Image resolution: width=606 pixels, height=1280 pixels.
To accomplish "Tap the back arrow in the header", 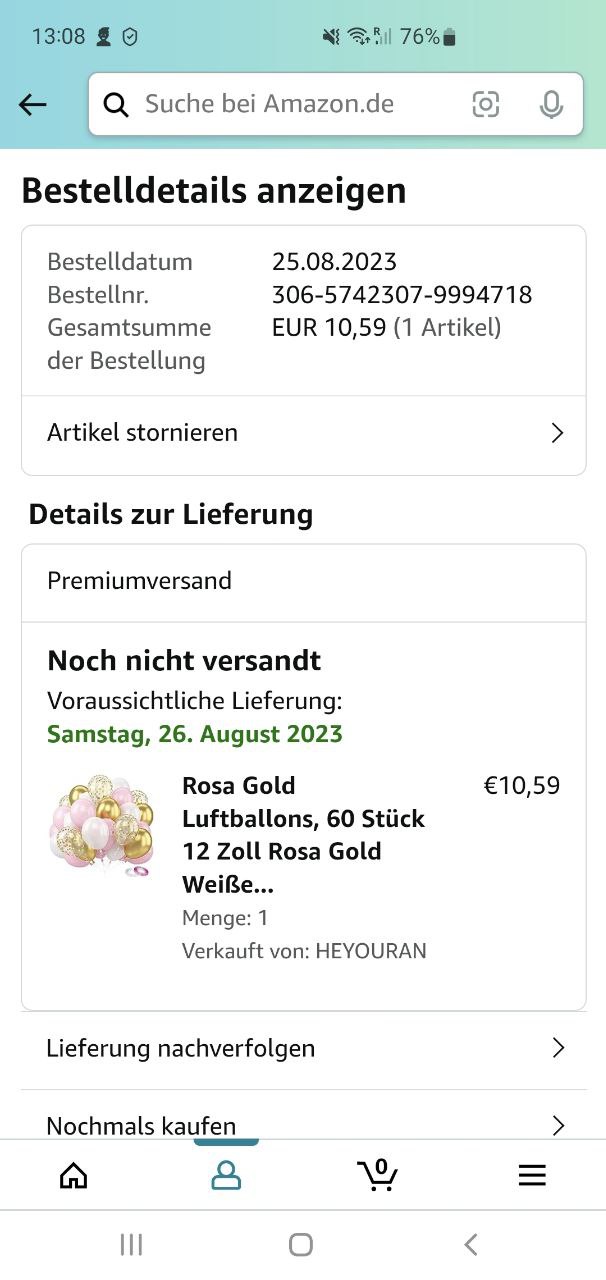I will pos(33,104).
